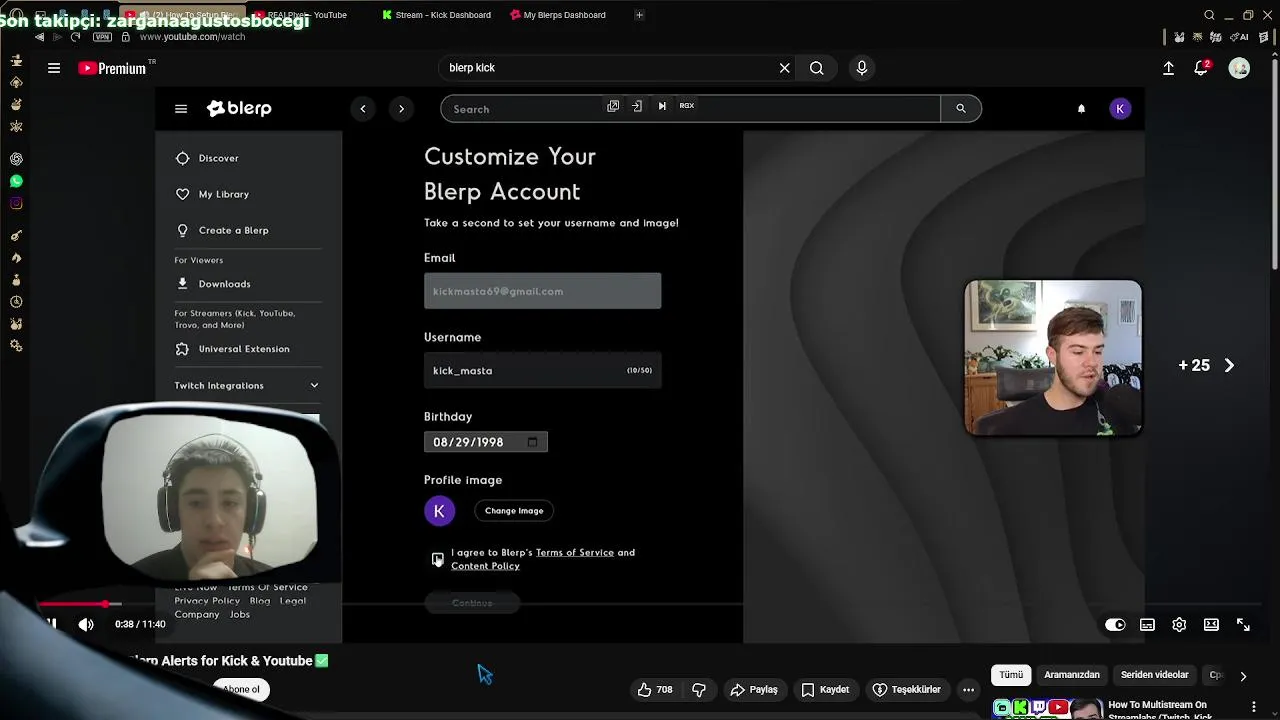
Task: Open the Legal footer link
Action: 293,601
